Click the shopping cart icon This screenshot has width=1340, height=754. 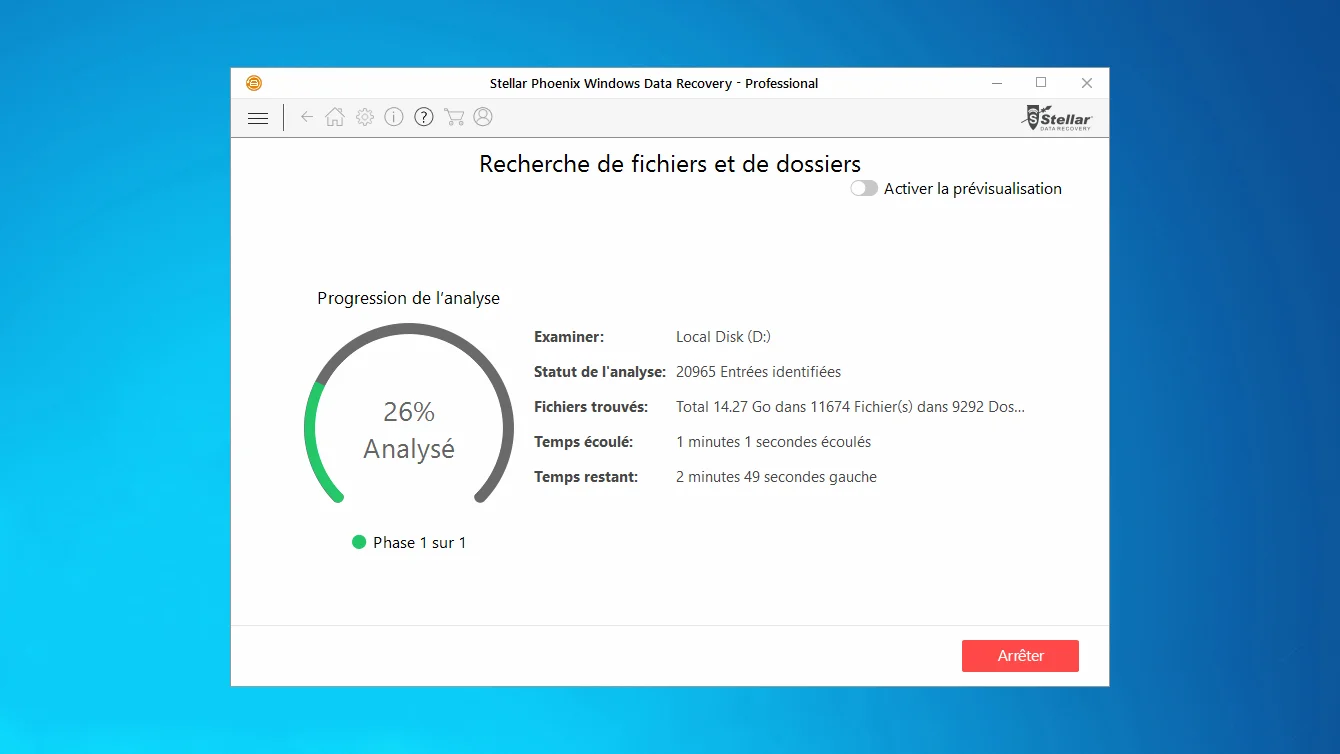(x=454, y=117)
